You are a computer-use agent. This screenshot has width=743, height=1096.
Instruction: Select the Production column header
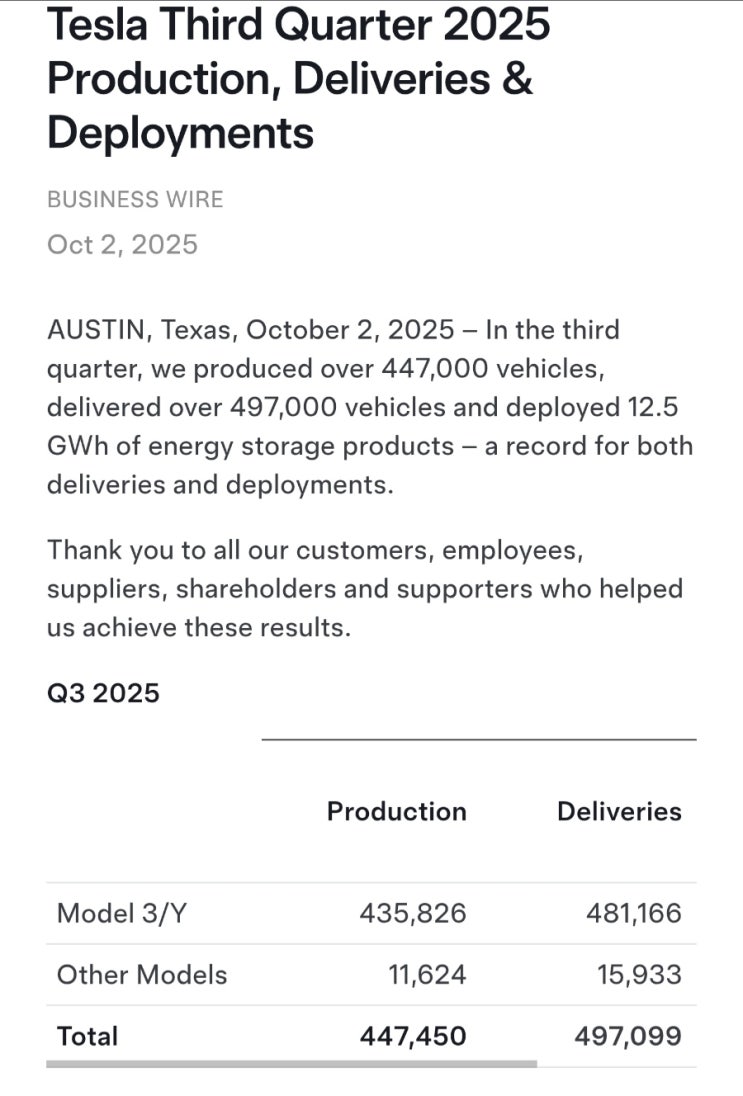(396, 811)
